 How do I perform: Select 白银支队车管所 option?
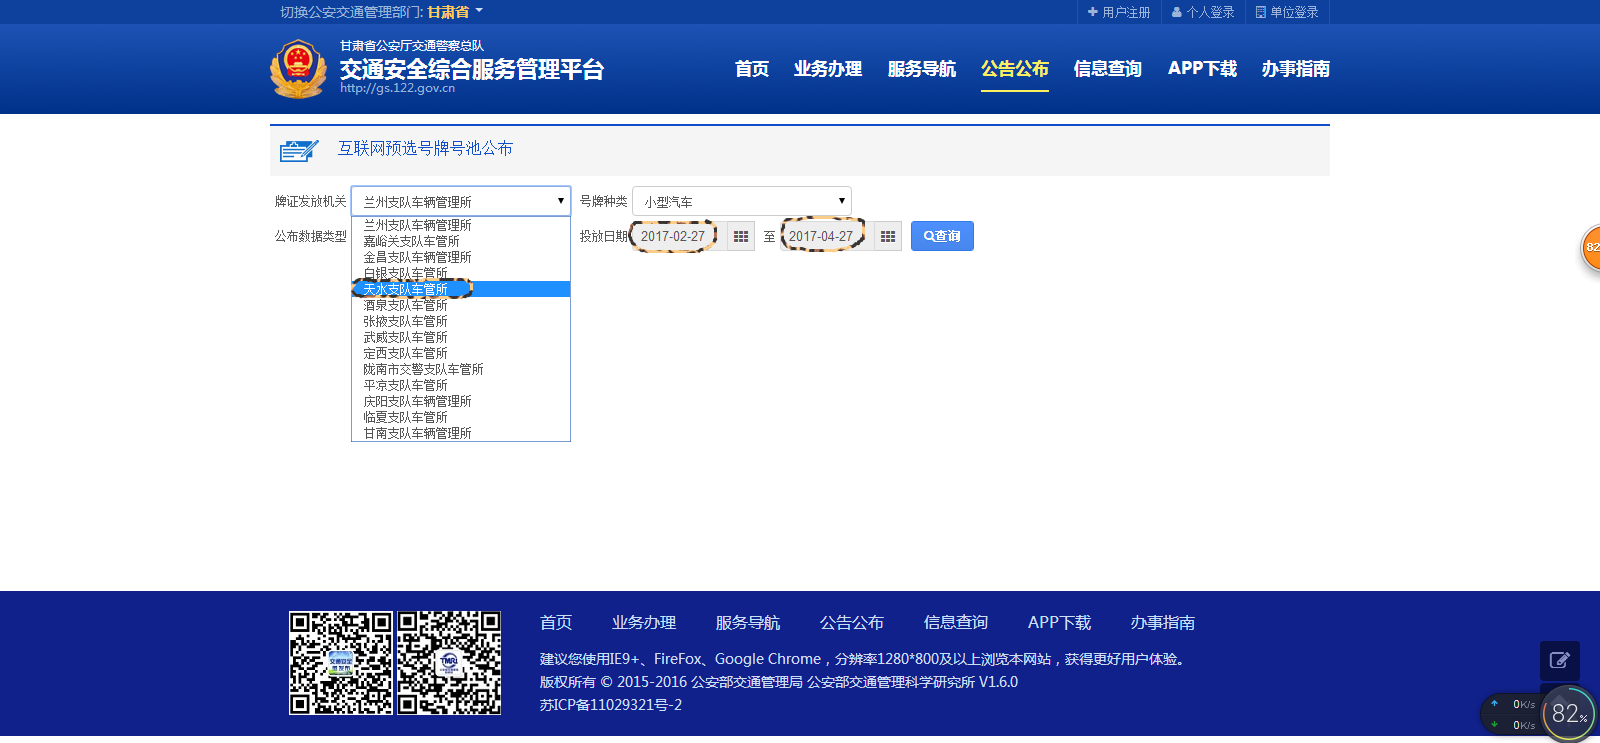point(461,273)
